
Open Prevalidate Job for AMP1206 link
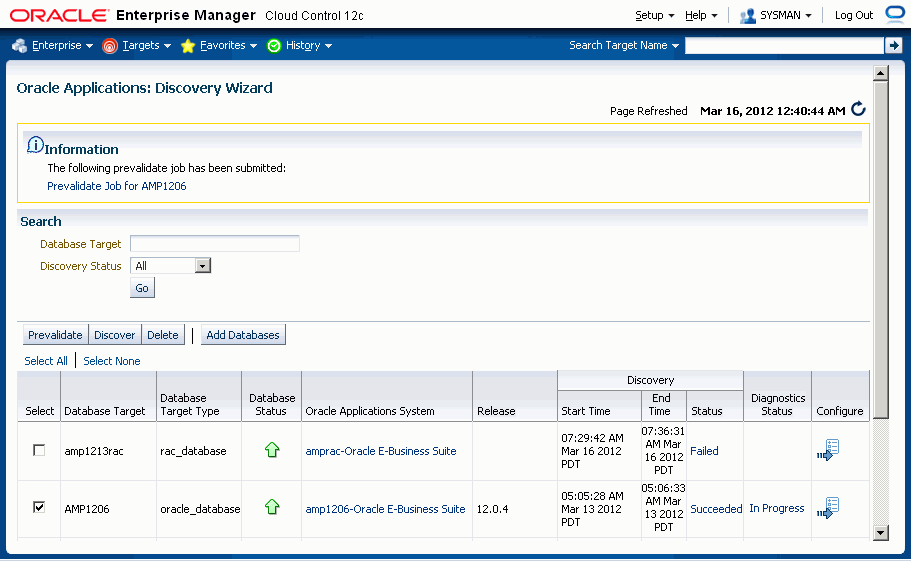tap(117, 186)
